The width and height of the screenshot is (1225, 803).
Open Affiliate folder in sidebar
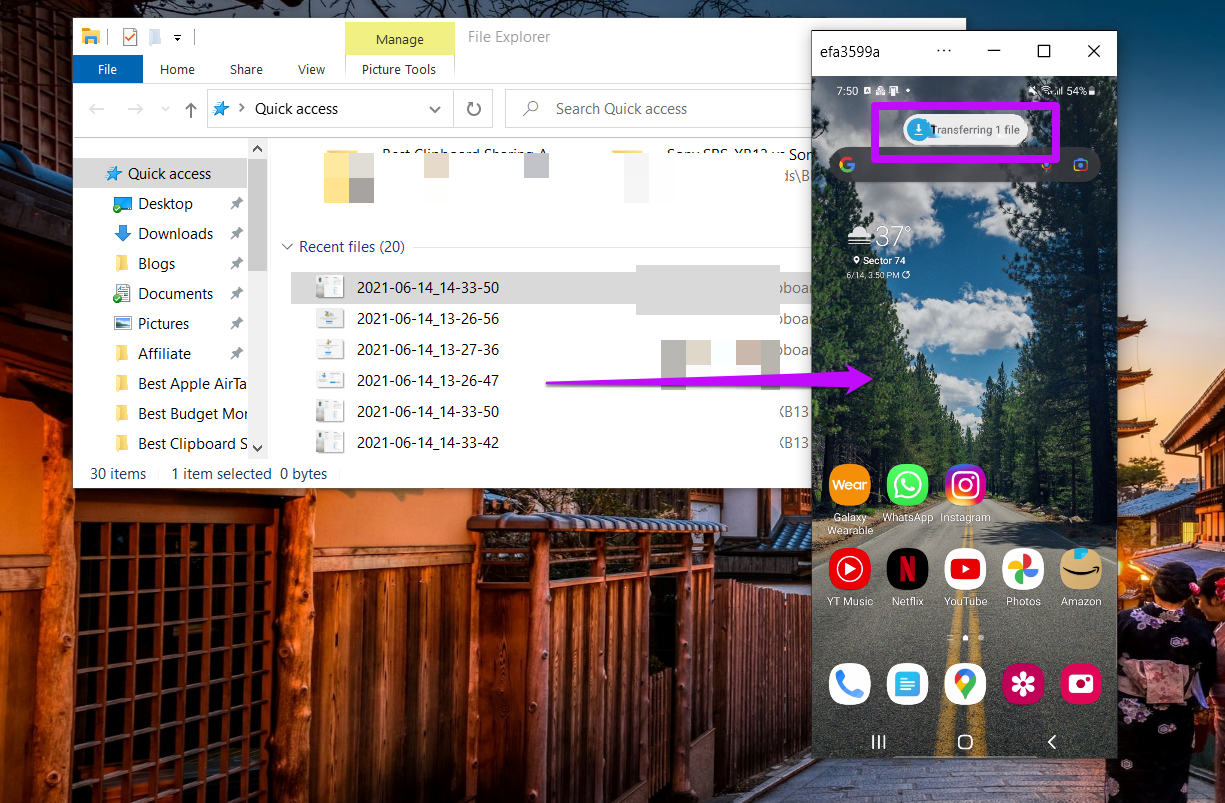coord(164,353)
